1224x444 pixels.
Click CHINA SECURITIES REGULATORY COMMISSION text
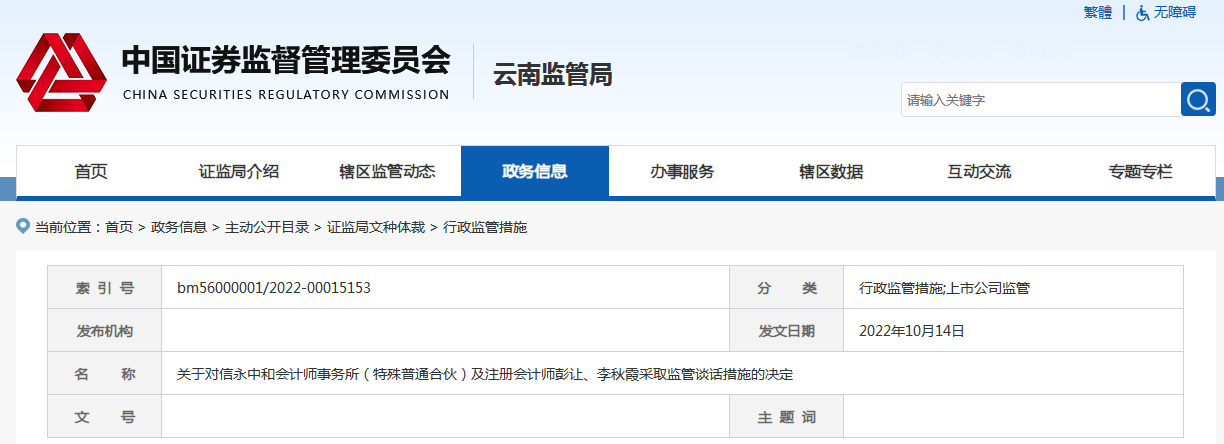click(x=286, y=95)
